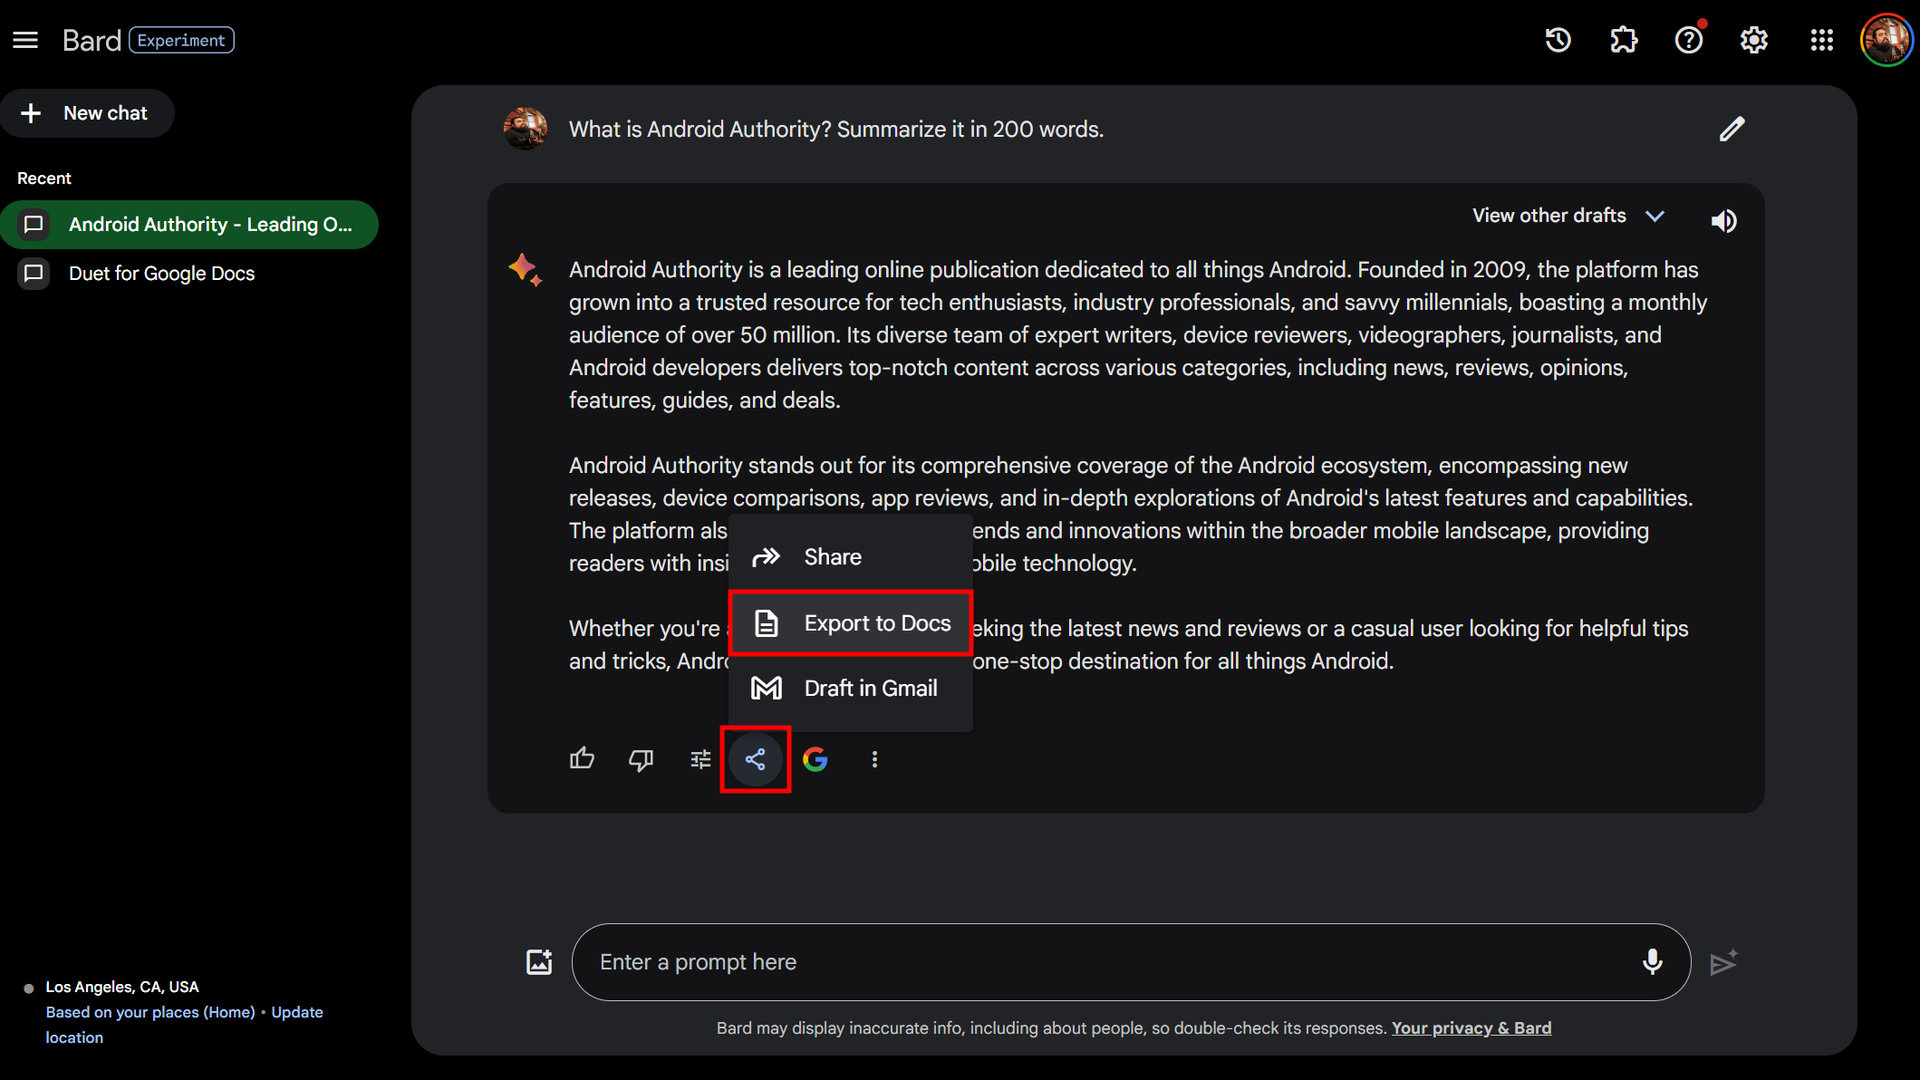
Task: Open the extensions puzzle icon
Action: [1623, 40]
